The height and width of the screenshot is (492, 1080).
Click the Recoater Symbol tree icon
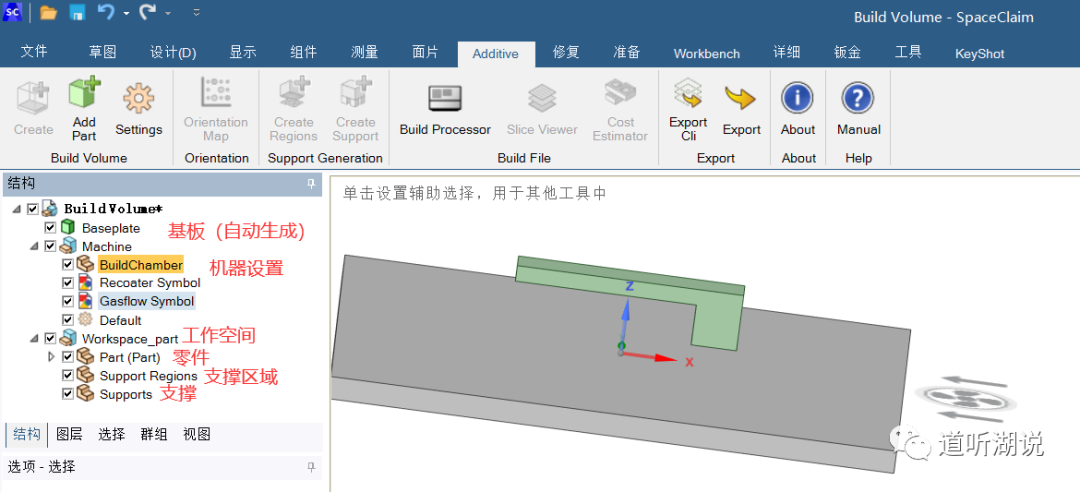click(x=85, y=283)
